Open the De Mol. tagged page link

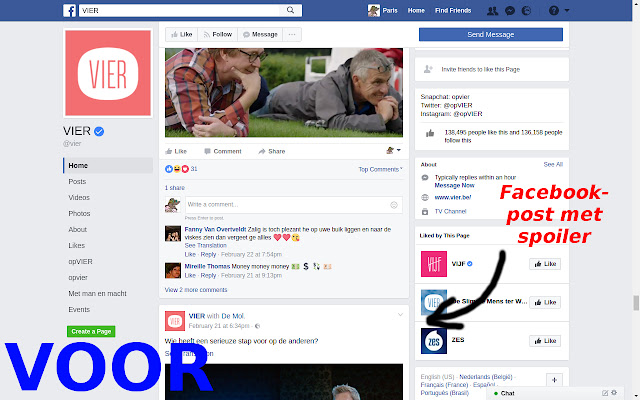click(233, 316)
